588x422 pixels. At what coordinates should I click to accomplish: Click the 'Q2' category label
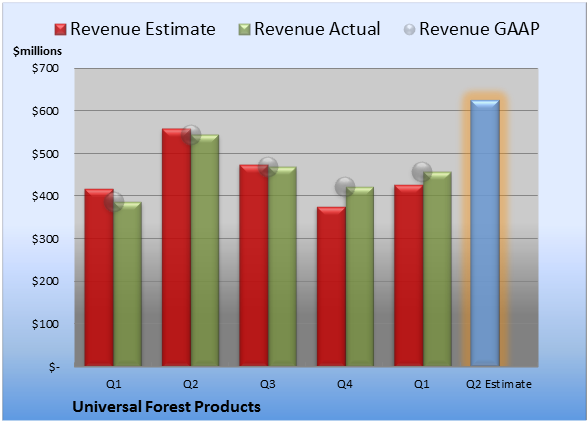pyautogui.click(x=190, y=384)
